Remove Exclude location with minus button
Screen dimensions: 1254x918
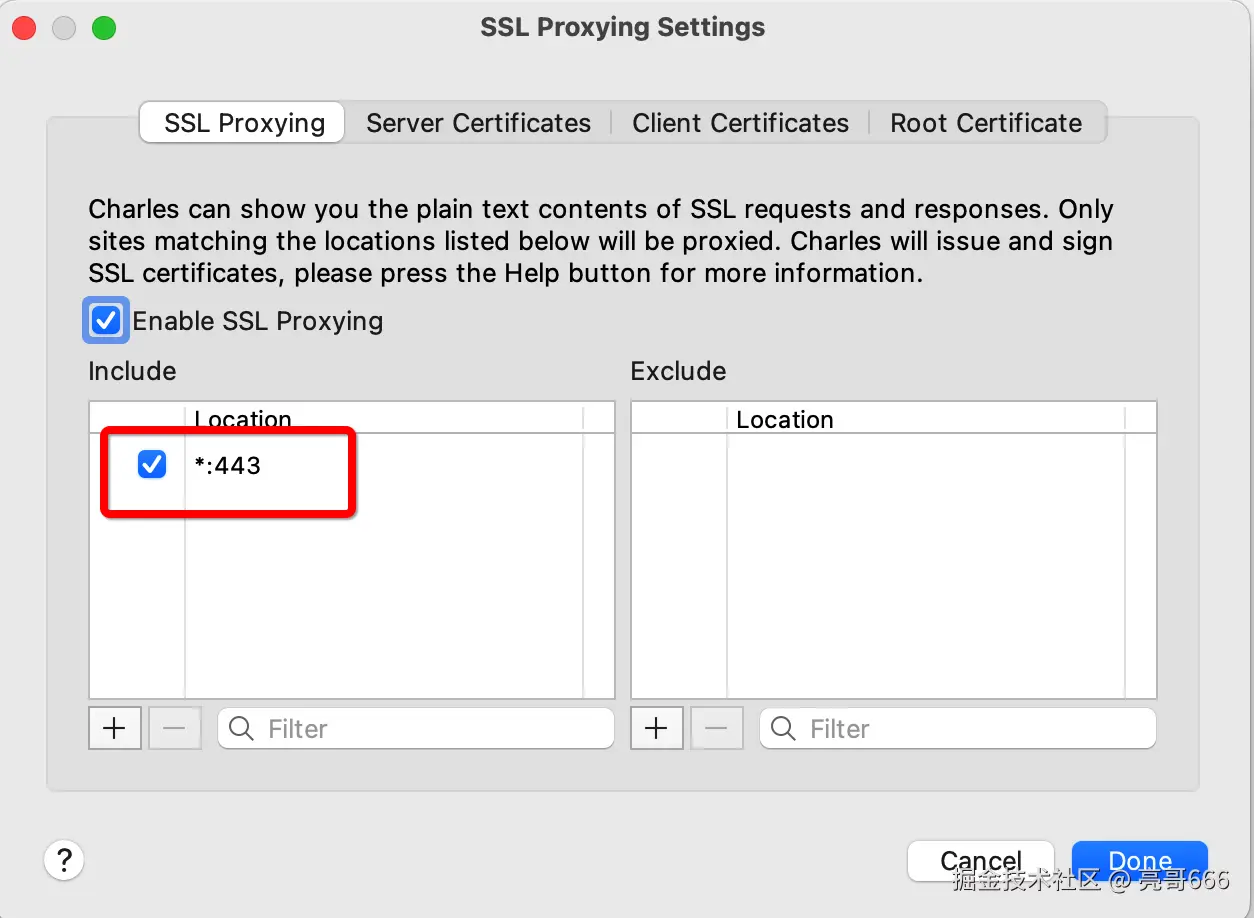[717, 728]
